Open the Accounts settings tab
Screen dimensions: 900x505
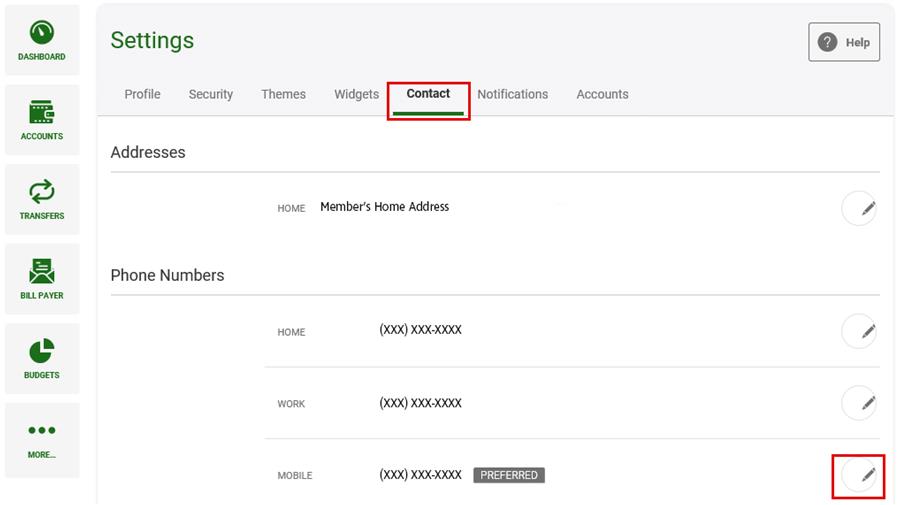tap(602, 94)
